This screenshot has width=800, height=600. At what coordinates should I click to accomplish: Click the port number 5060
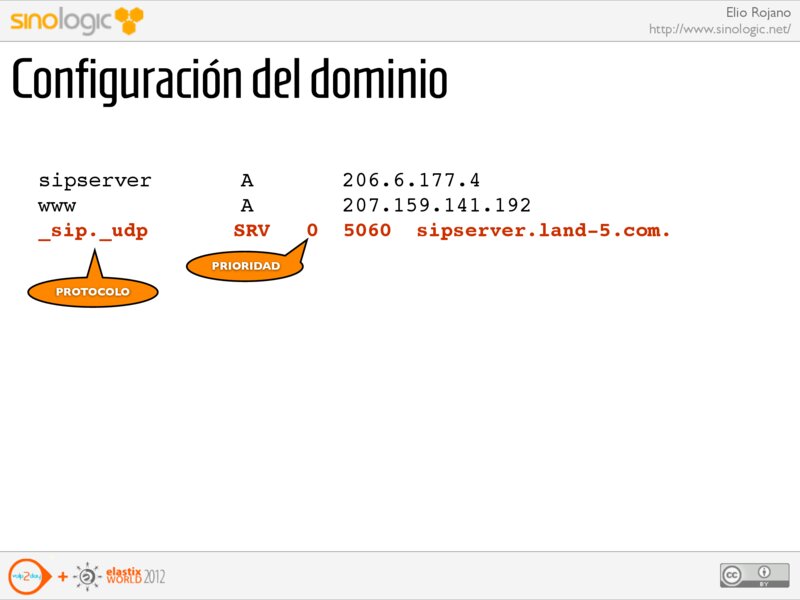click(367, 231)
